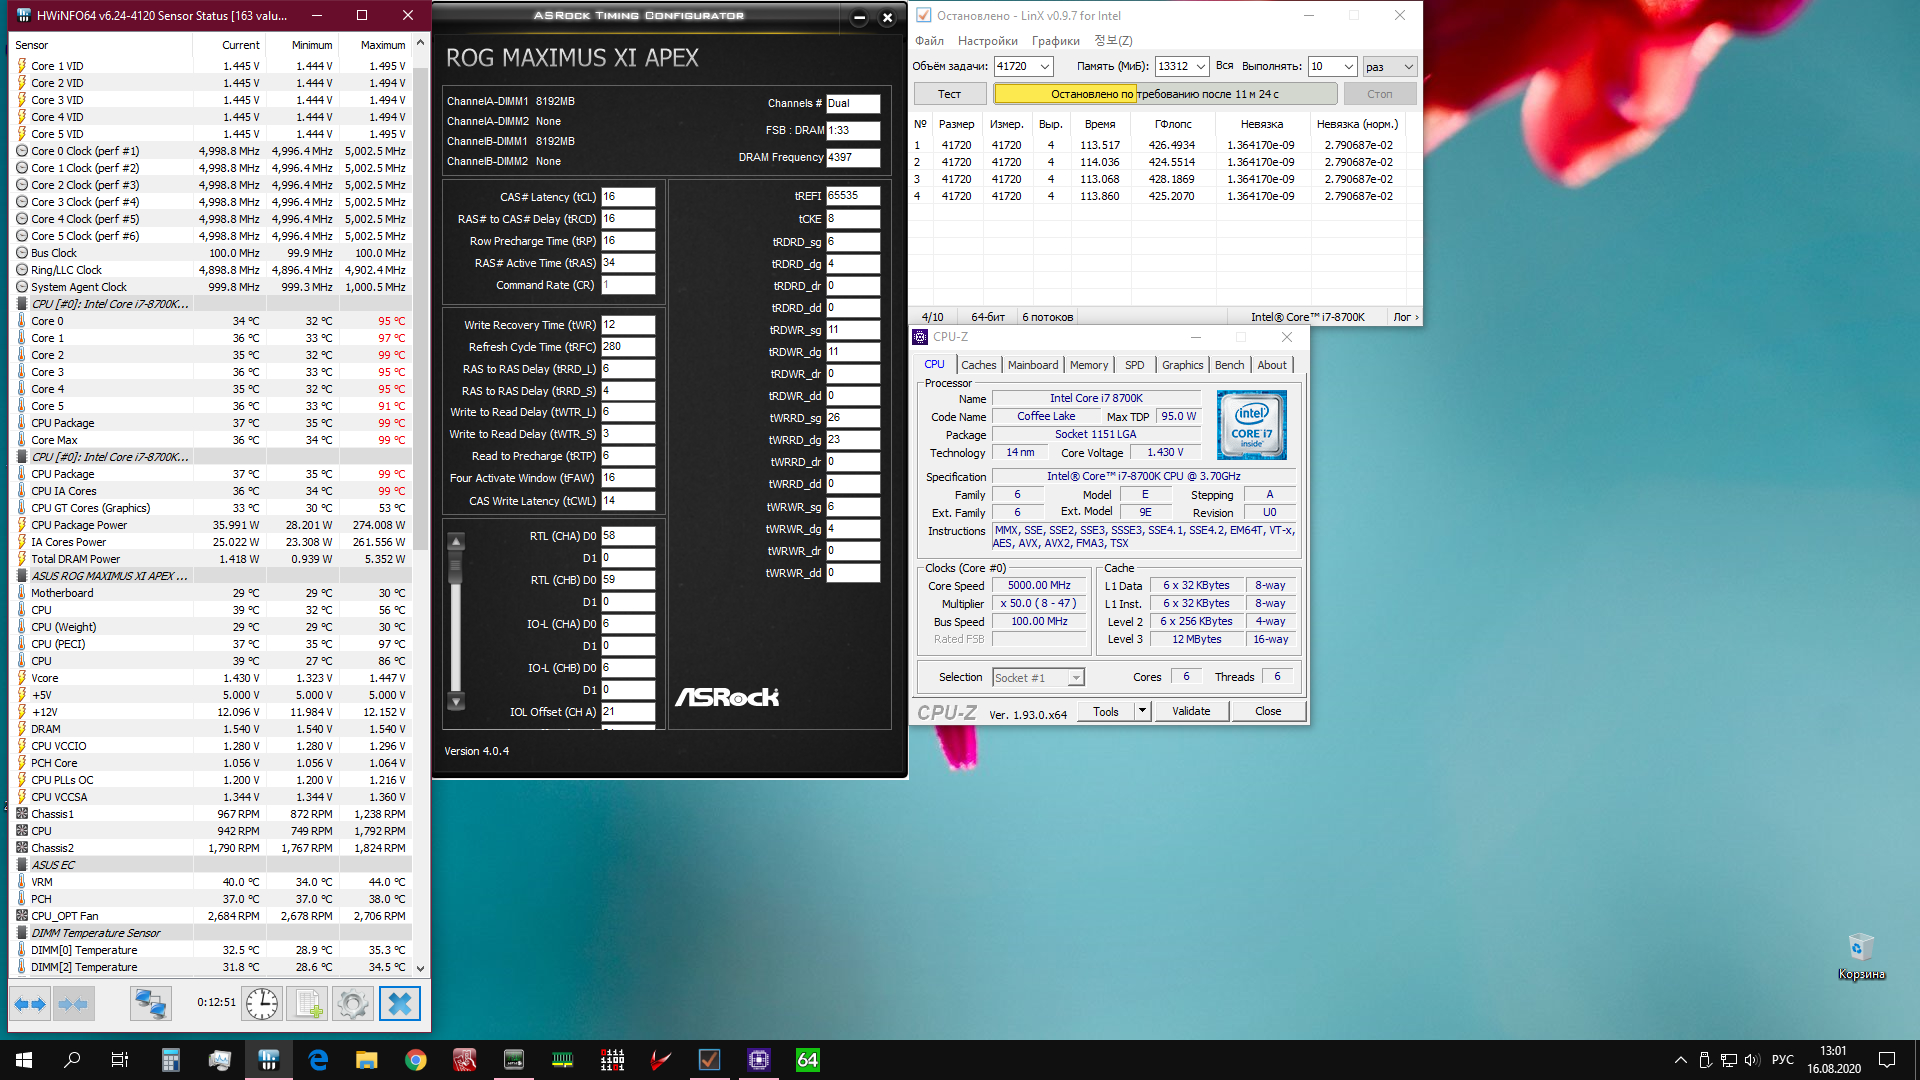Click the CPU-Z Validate button
The image size is (1920, 1080).
(1190, 711)
